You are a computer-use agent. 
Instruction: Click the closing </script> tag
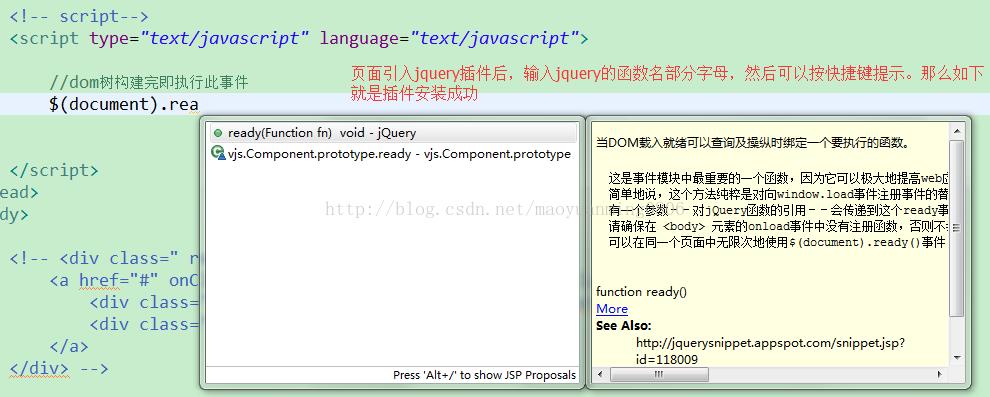[54, 170]
